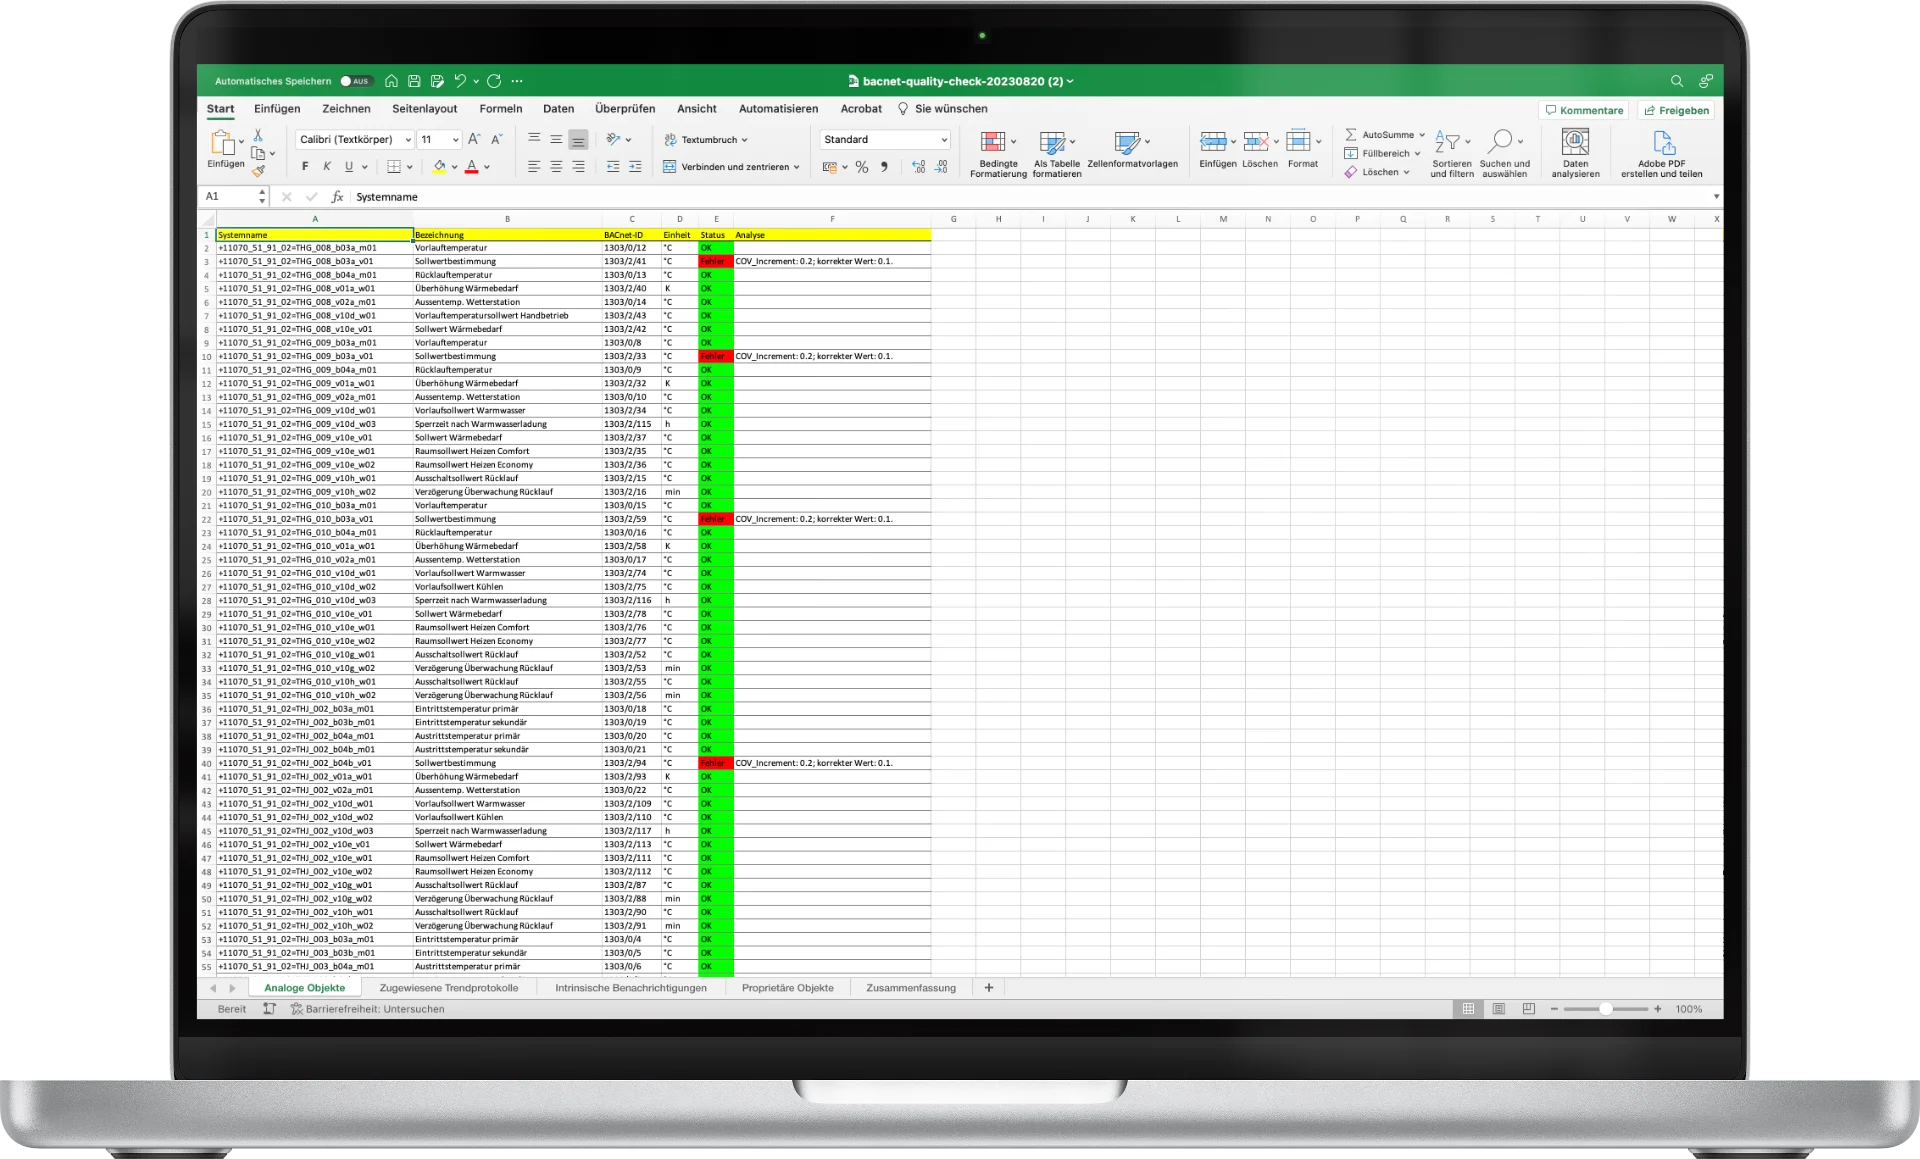Open the Kommentare pane
The width and height of the screenshot is (1920, 1159).
click(x=1584, y=110)
